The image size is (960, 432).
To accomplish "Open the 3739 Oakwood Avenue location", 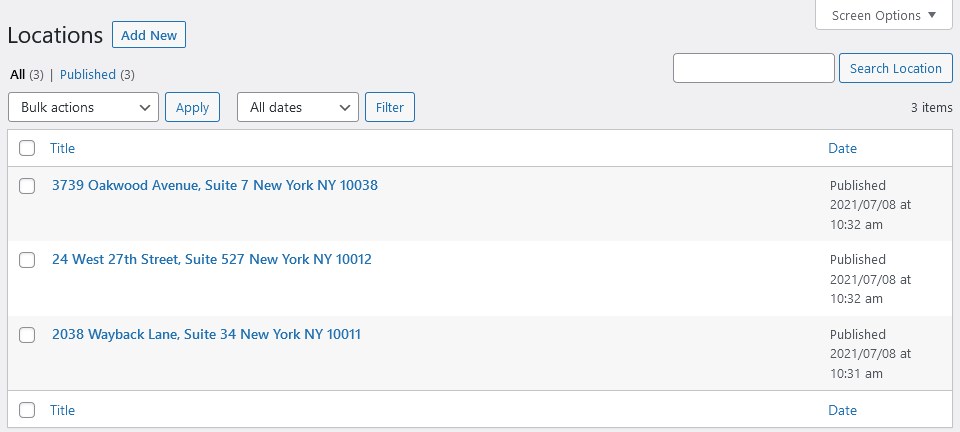I will [x=215, y=185].
